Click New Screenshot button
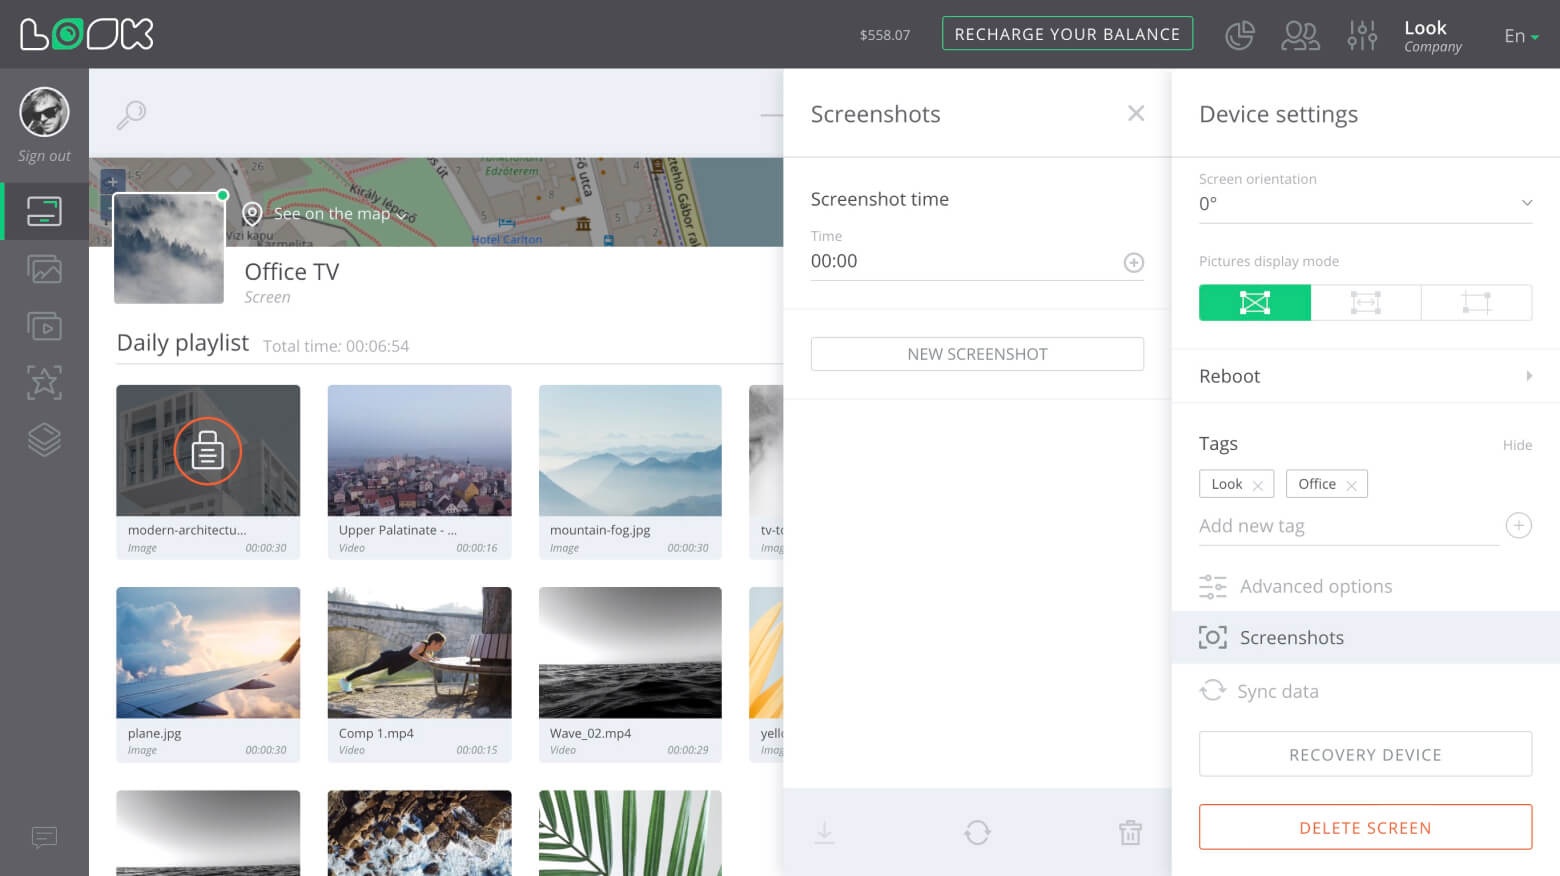The image size is (1560, 876). click(x=977, y=354)
